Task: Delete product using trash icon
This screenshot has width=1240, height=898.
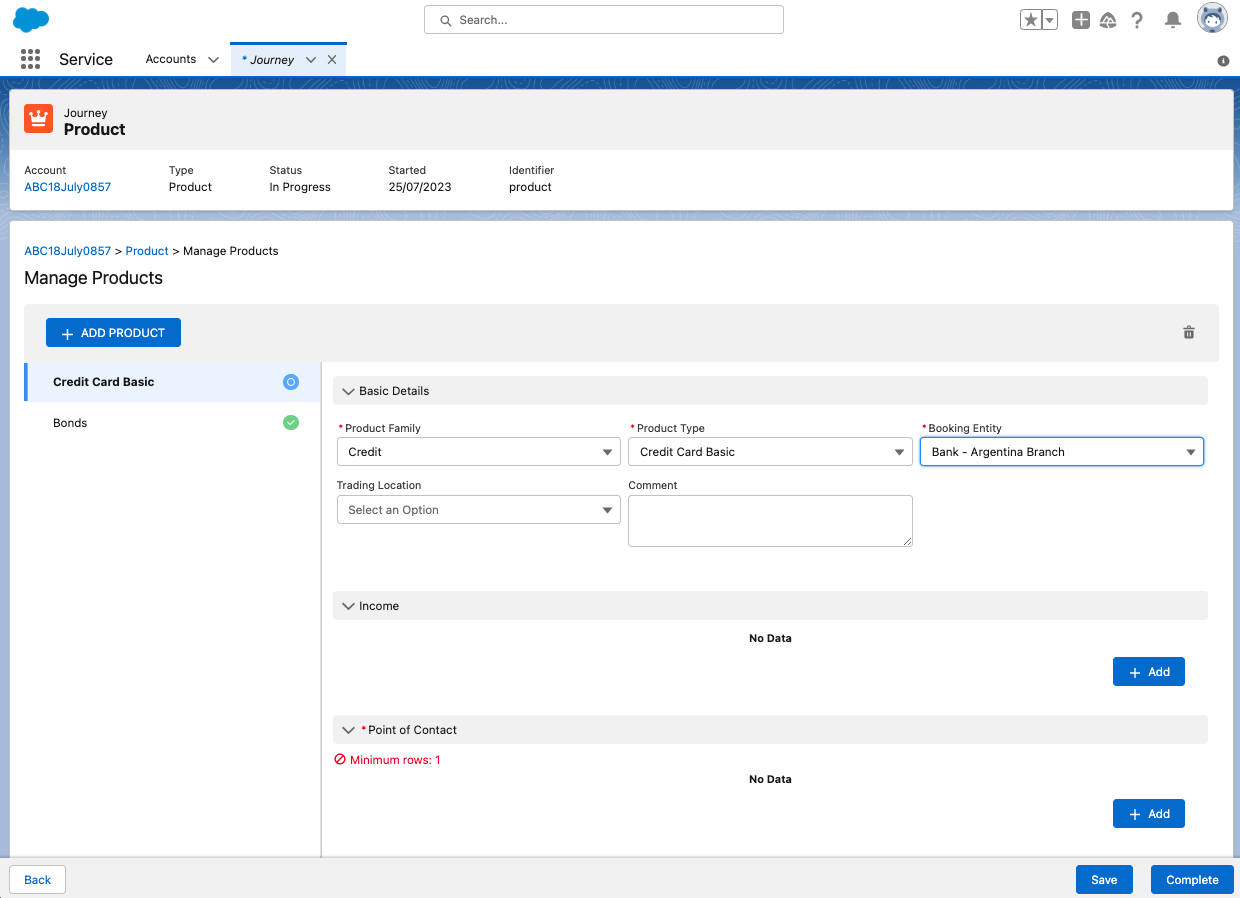Action: pos(1189,333)
